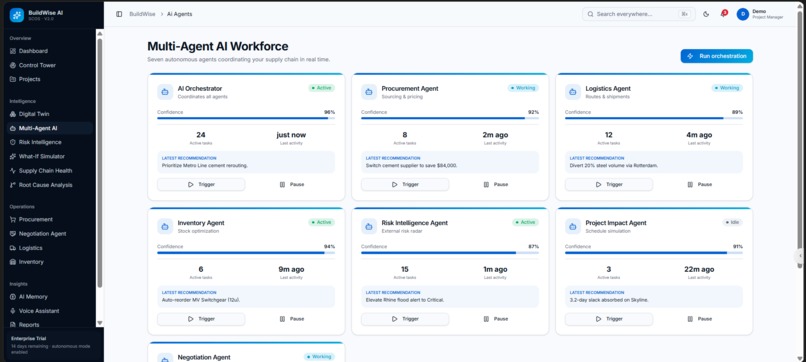
Task: Click the Supply Chain Health pulse icon
Action: (x=13, y=171)
